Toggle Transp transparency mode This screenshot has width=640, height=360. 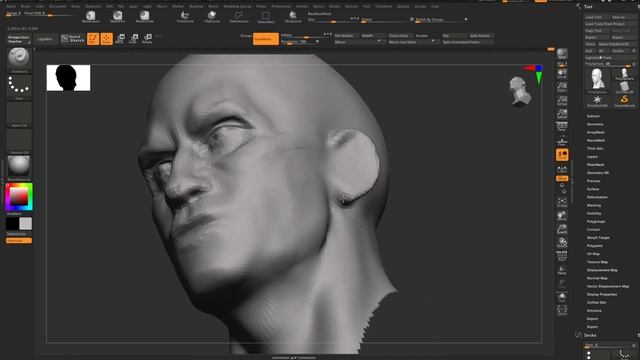pos(562,270)
